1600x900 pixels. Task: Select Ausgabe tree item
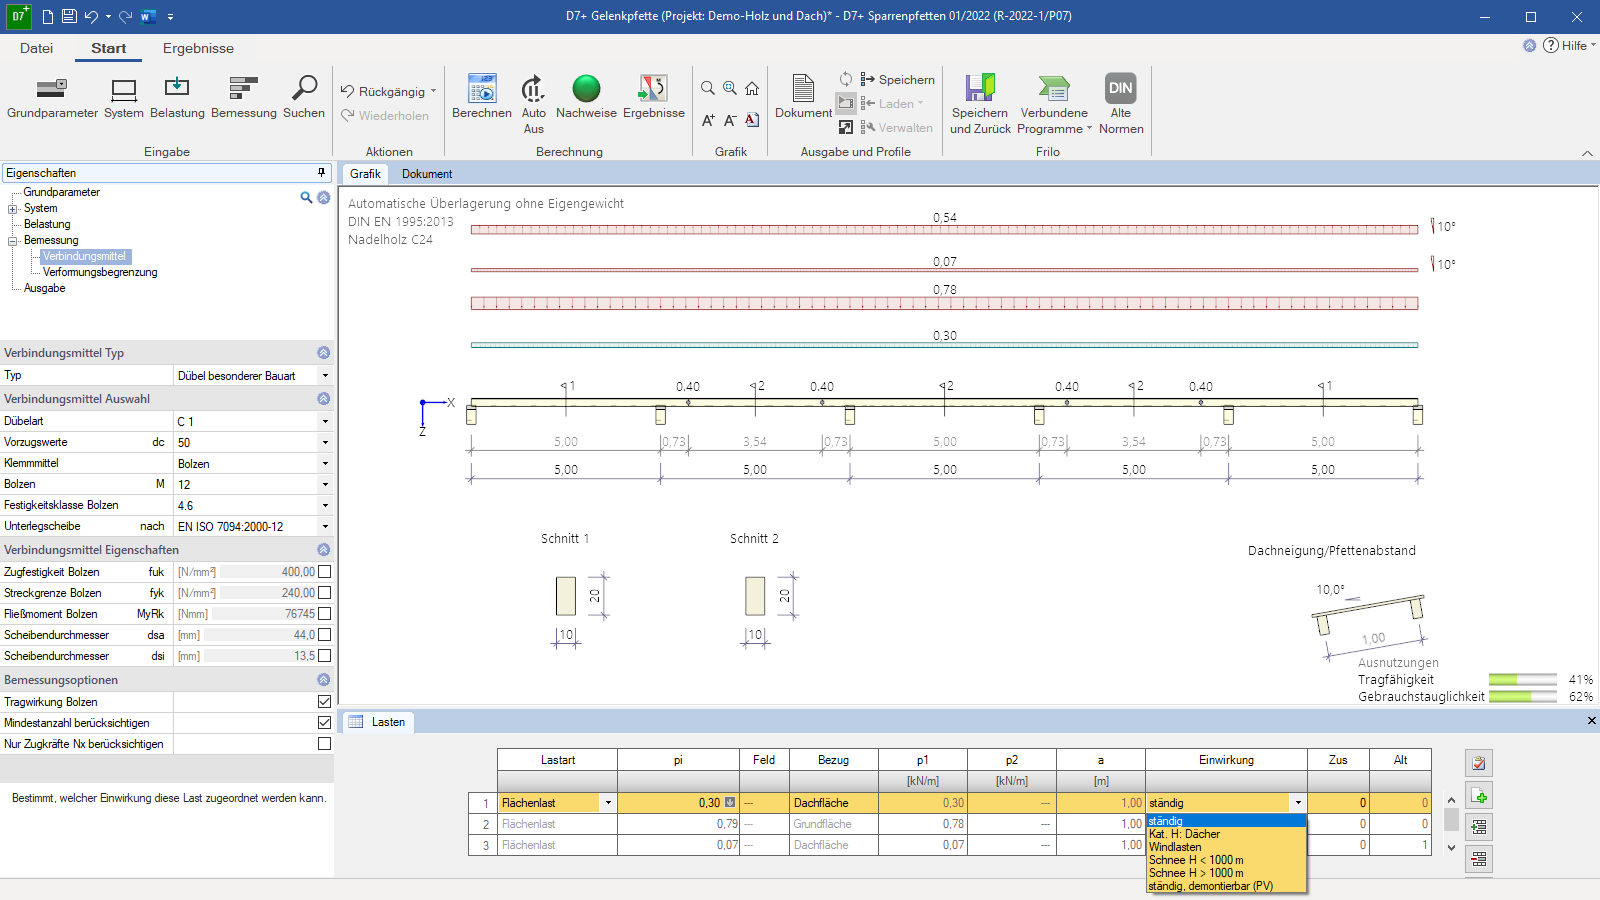[x=45, y=288]
